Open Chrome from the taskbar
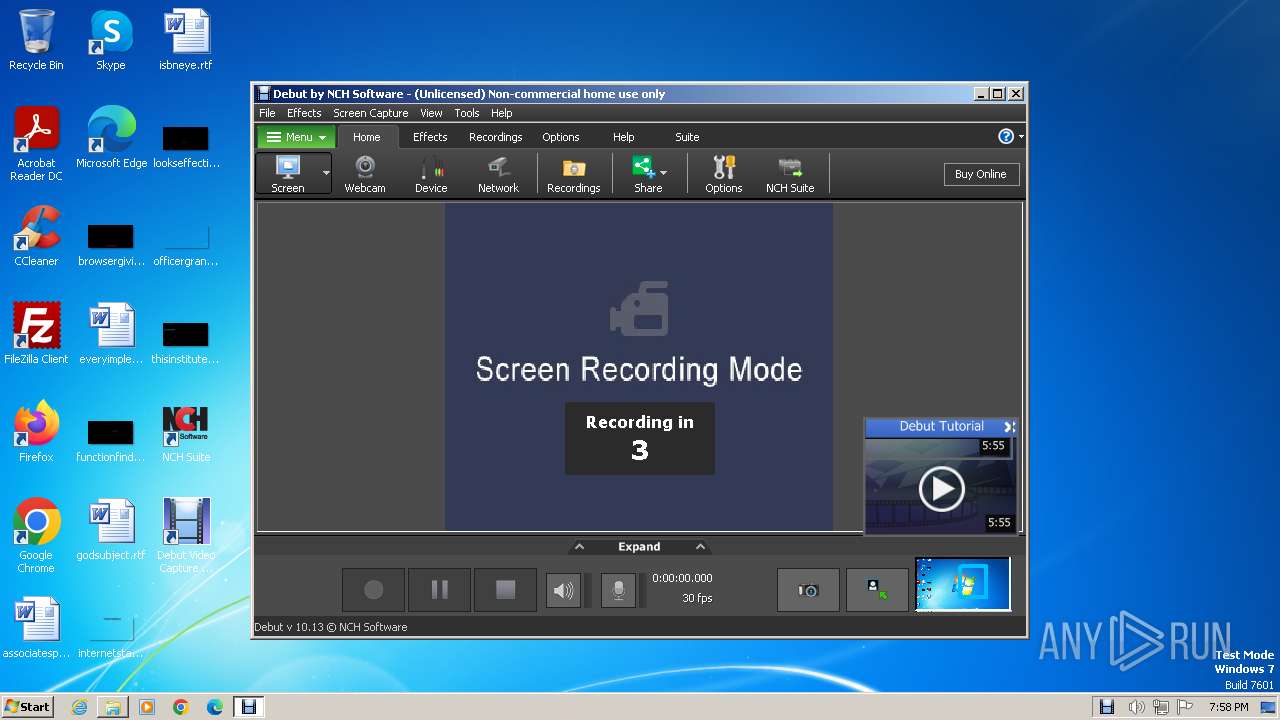This screenshot has width=1280, height=720. pyautogui.click(x=181, y=707)
